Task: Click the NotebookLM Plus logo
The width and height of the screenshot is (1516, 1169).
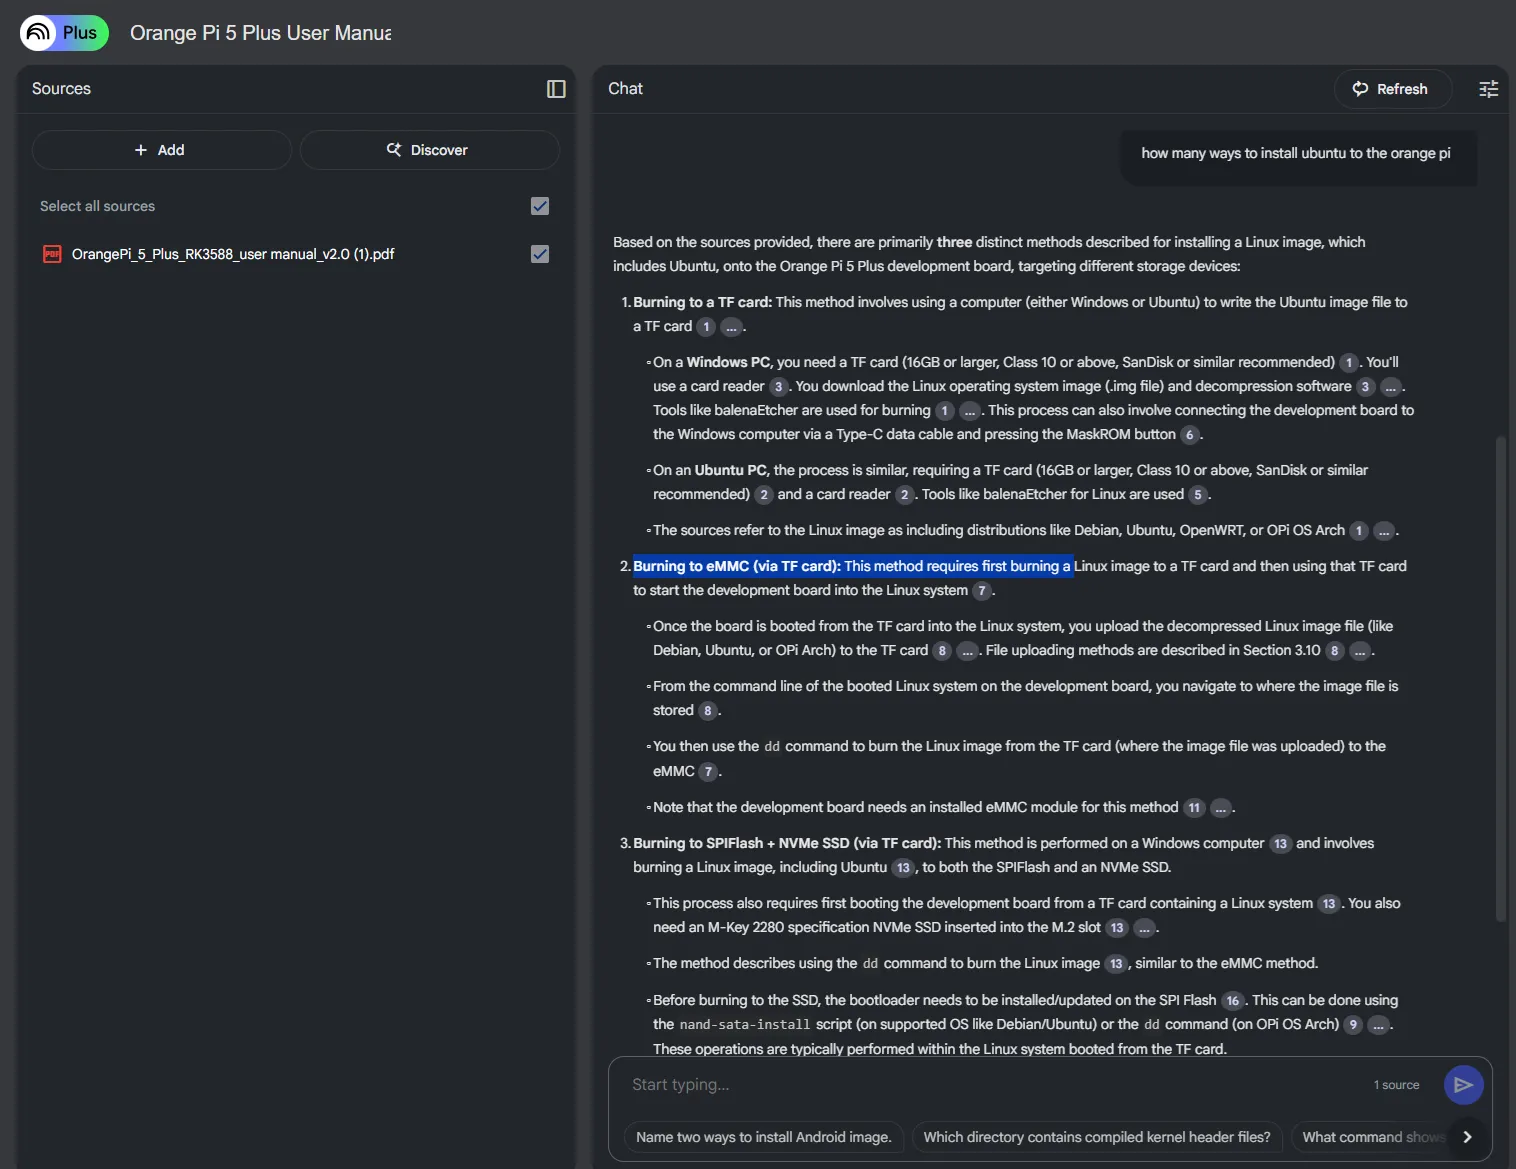Action: click(63, 32)
